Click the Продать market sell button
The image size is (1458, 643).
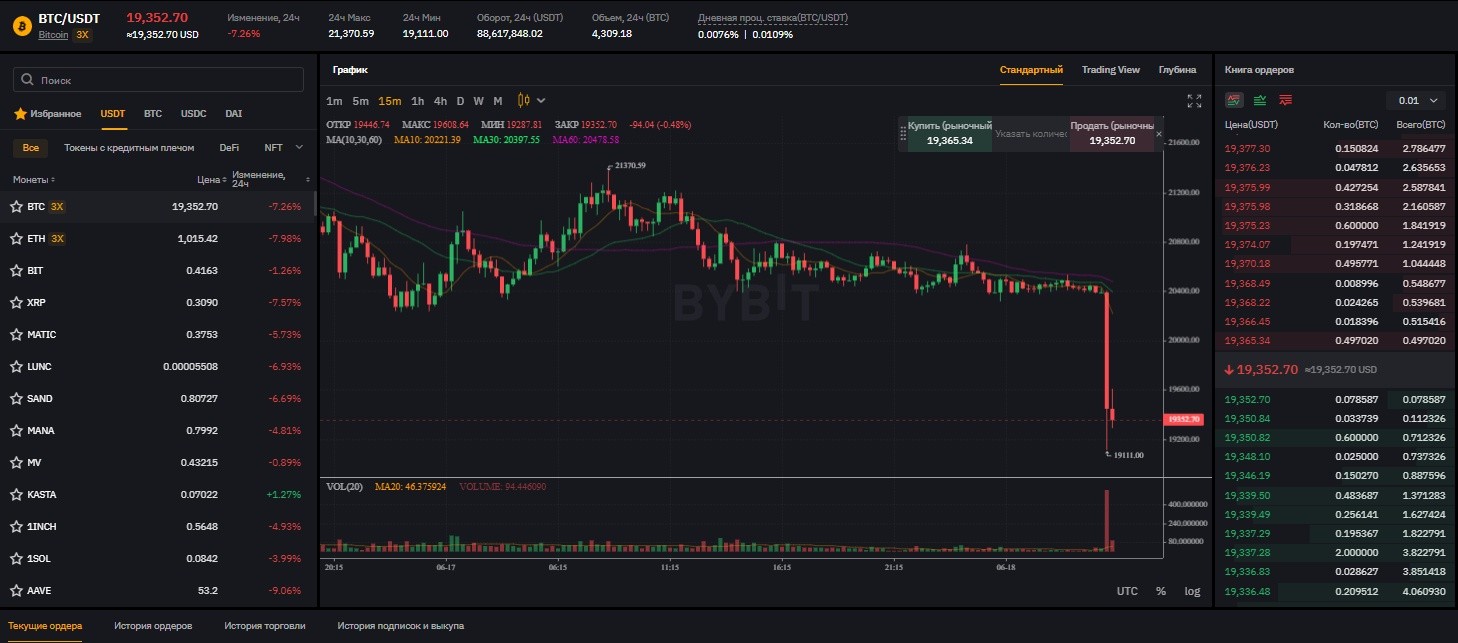pos(1112,133)
